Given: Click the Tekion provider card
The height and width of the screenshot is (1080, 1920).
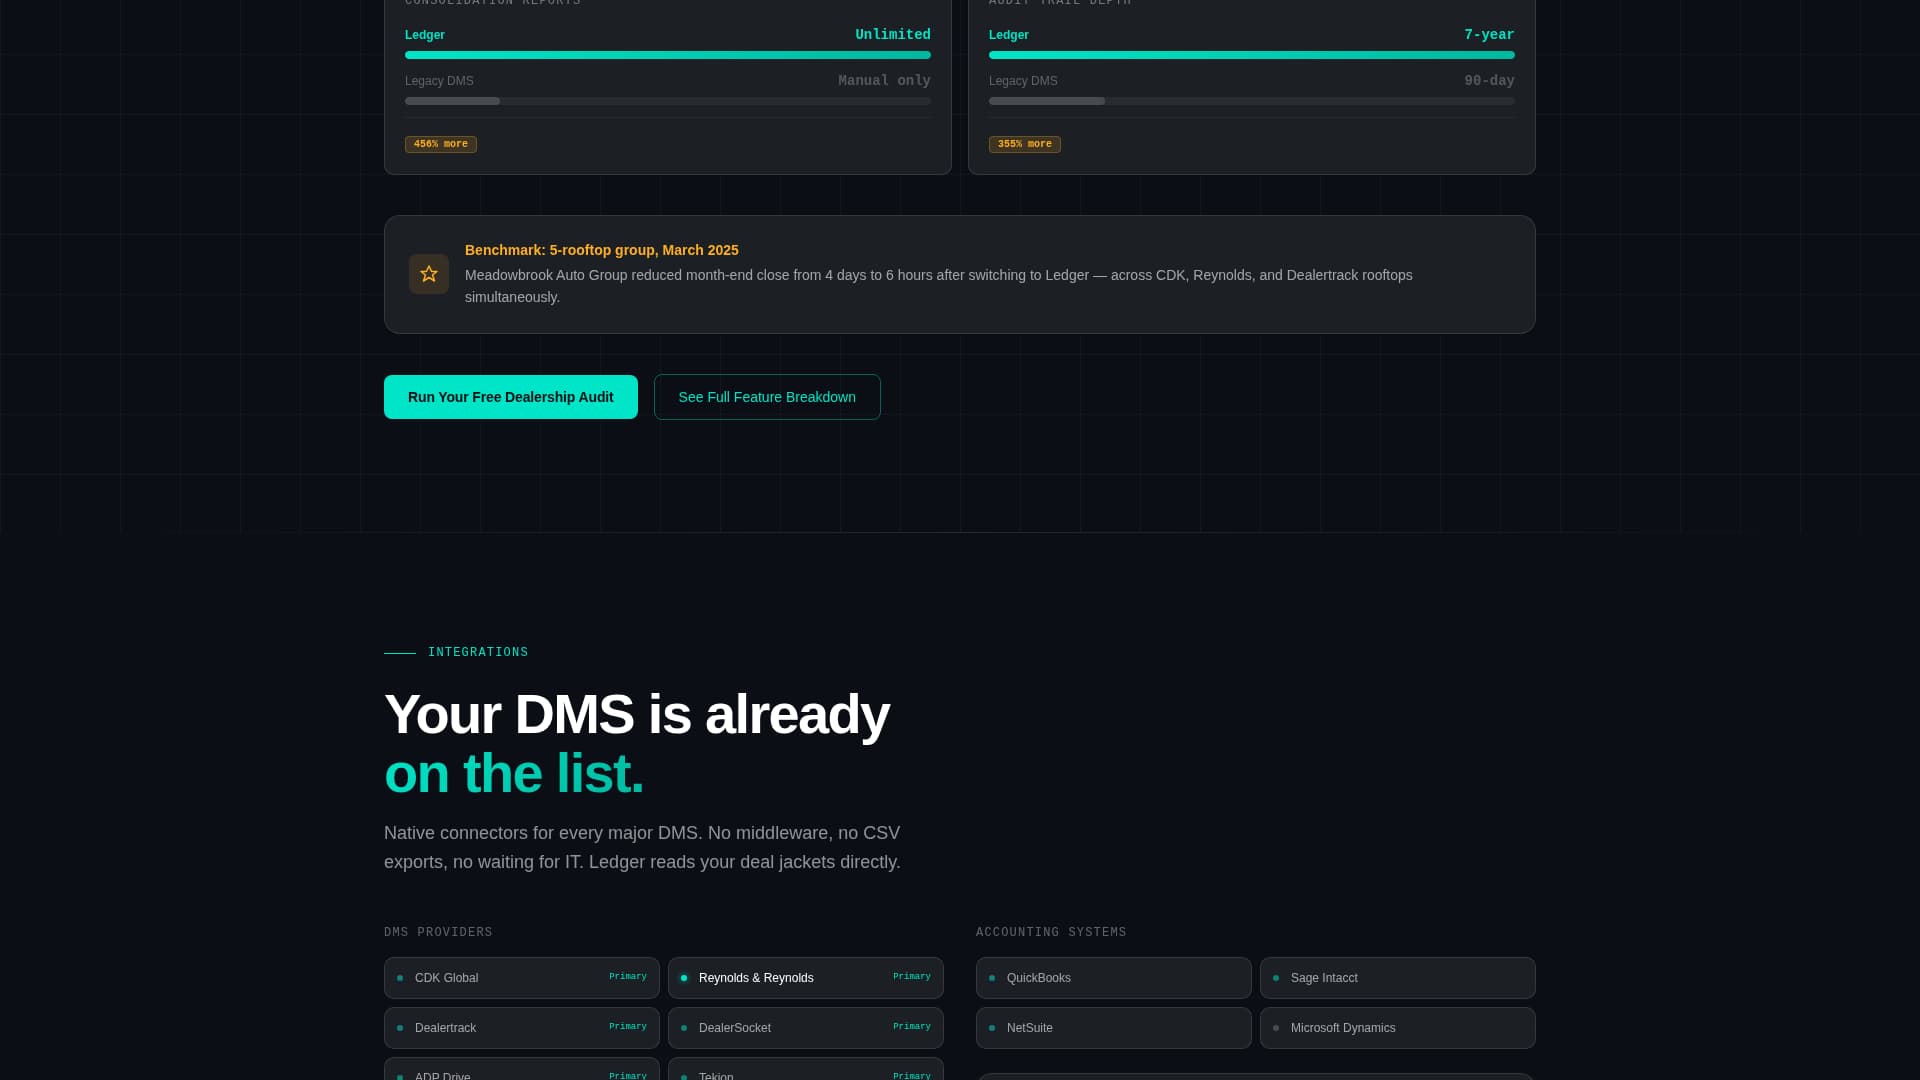Looking at the screenshot, I should click(x=806, y=1069).
